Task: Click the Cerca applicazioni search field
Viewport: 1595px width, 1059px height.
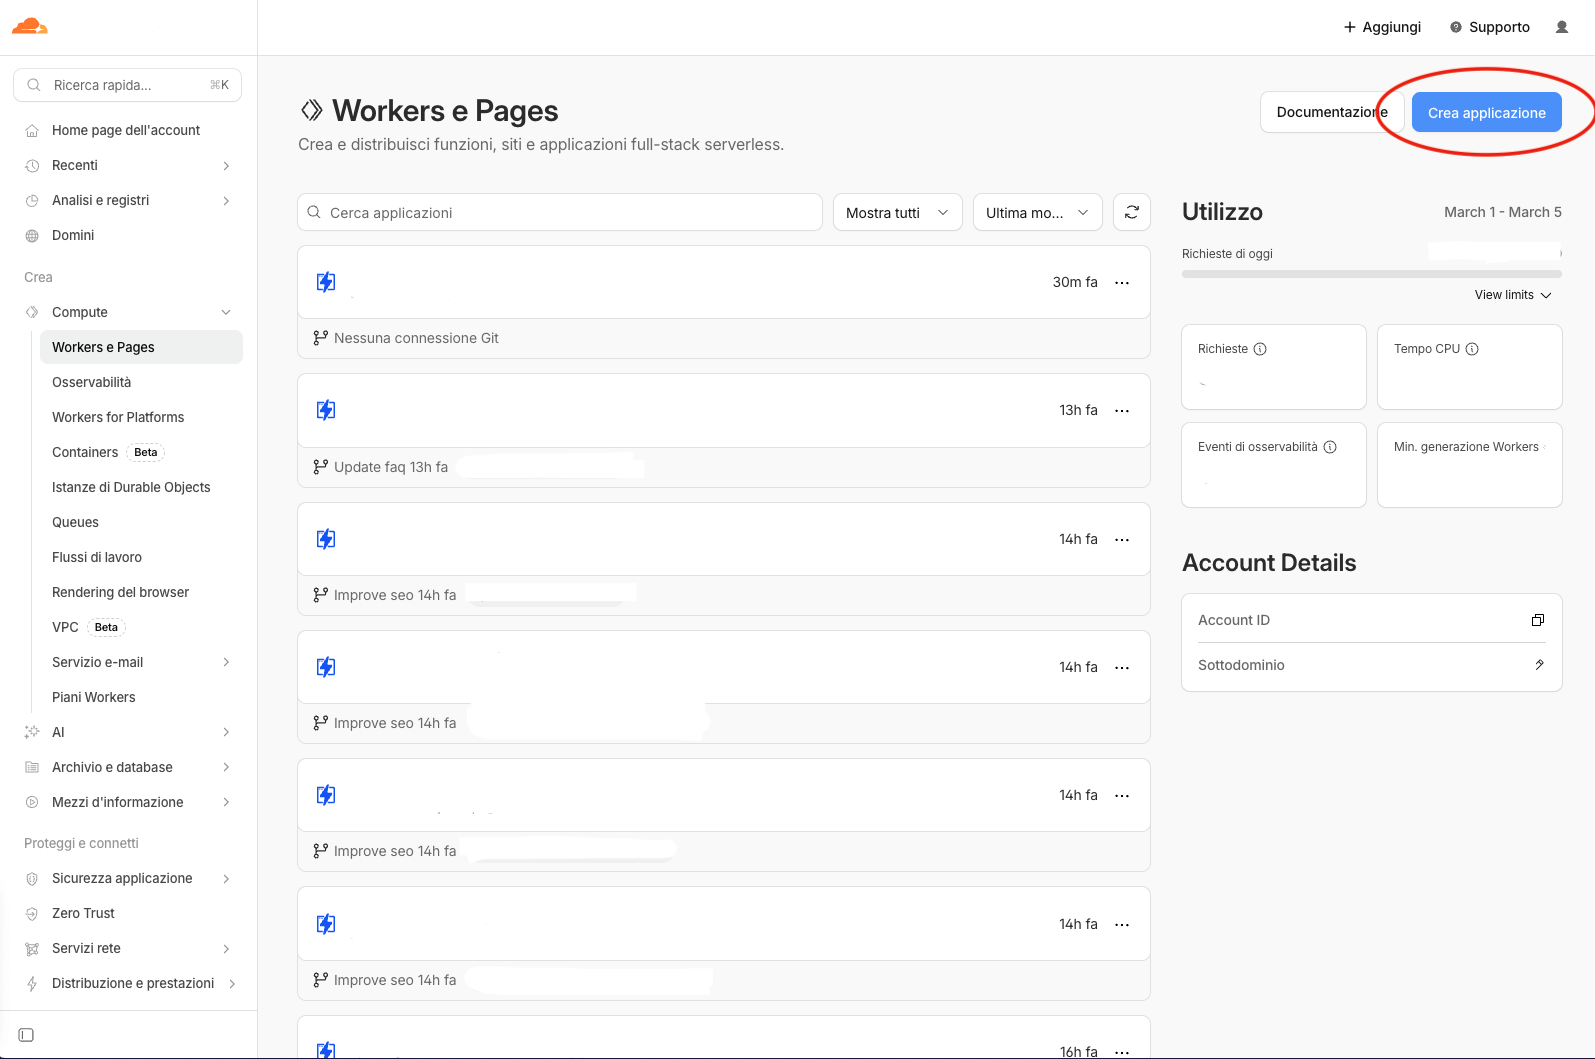Action: pyautogui.click(x=560, y=212)
